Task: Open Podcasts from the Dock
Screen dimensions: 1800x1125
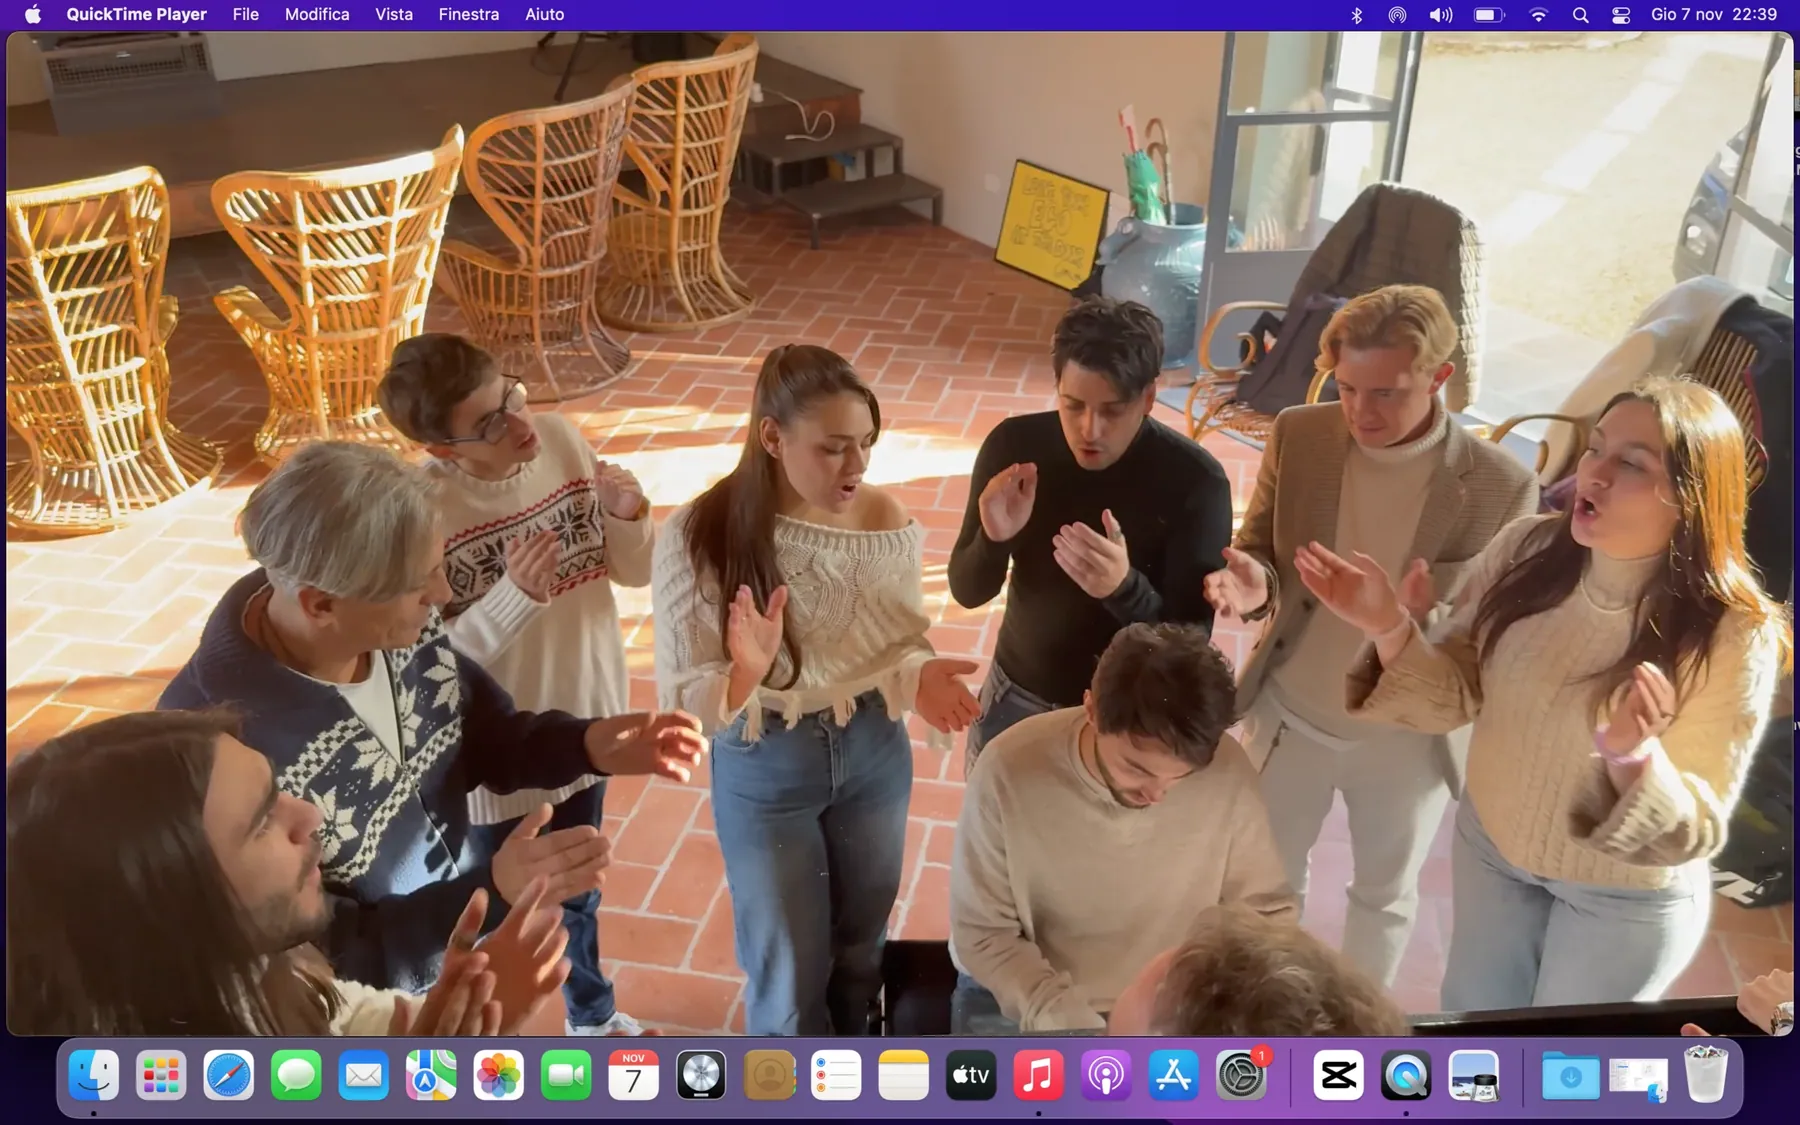Action: (x=1106, y=1076)
